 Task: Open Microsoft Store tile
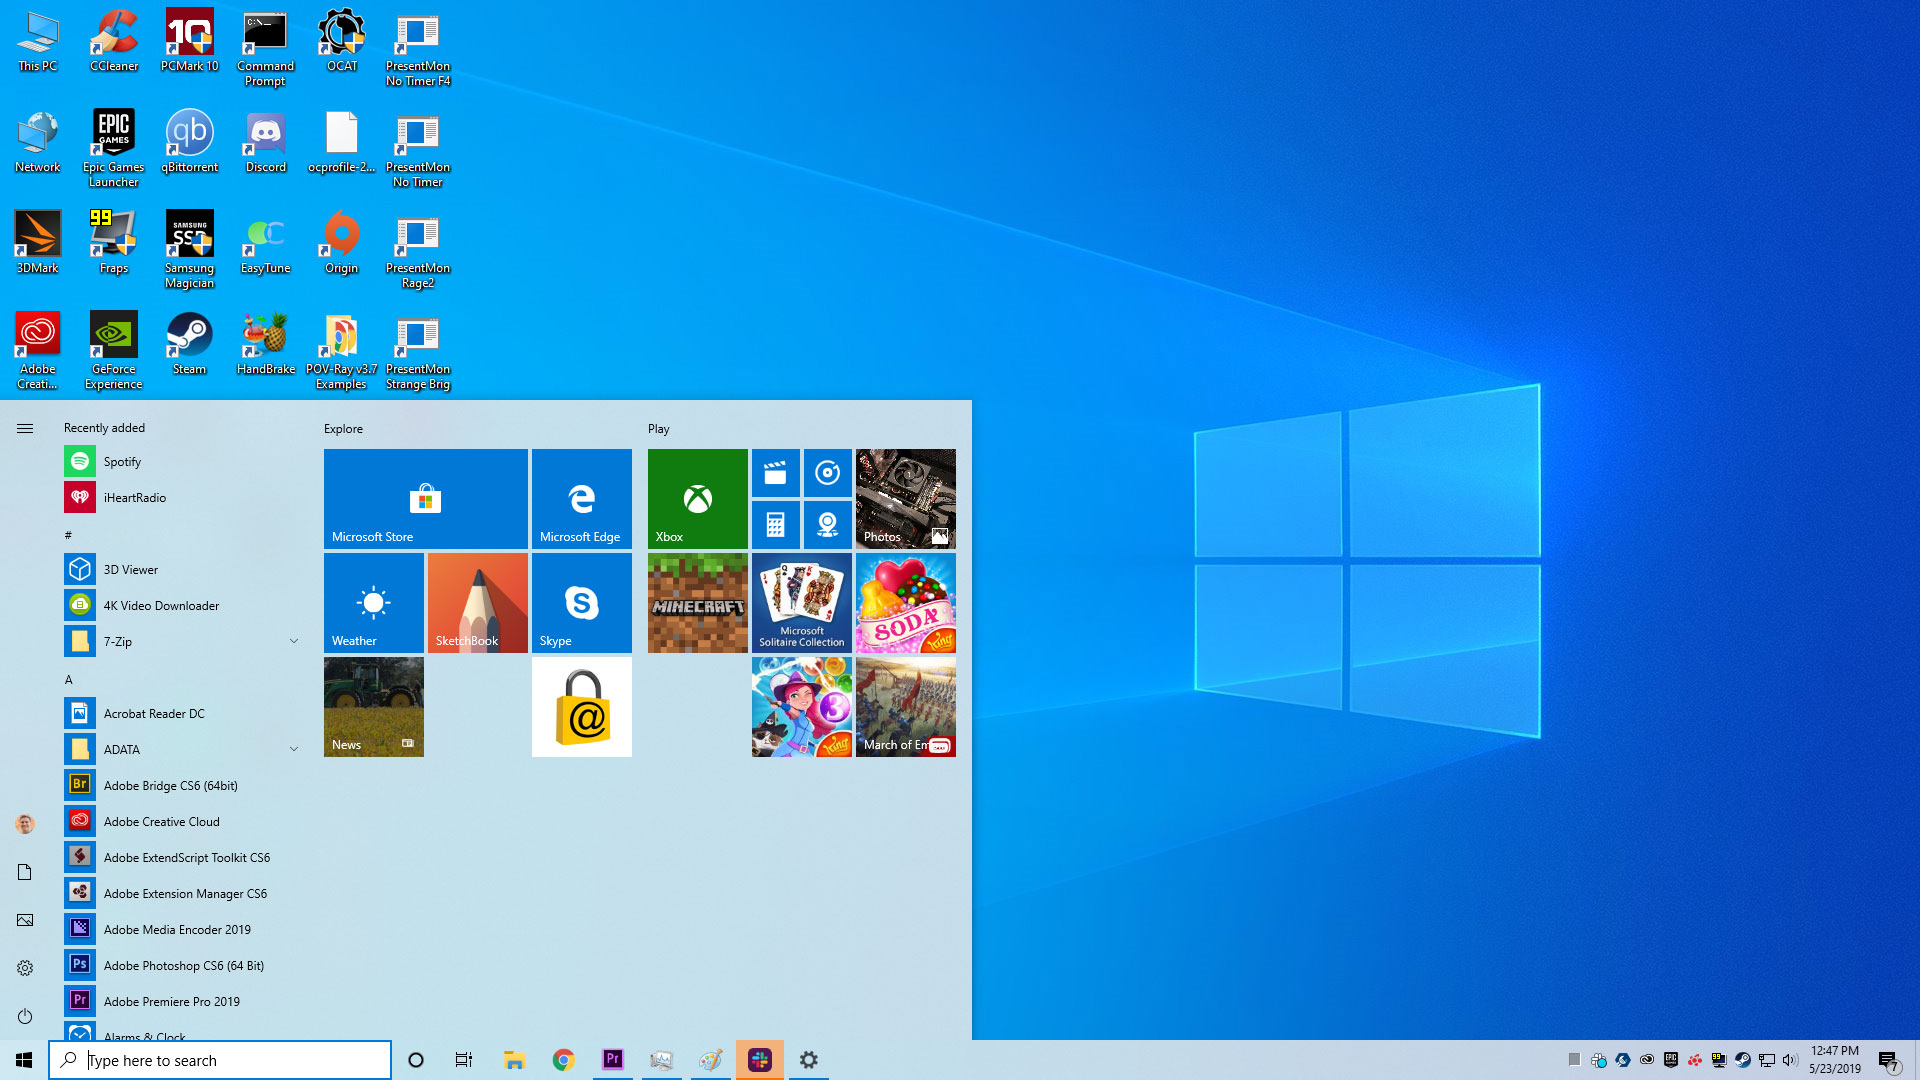coord(425,498)
